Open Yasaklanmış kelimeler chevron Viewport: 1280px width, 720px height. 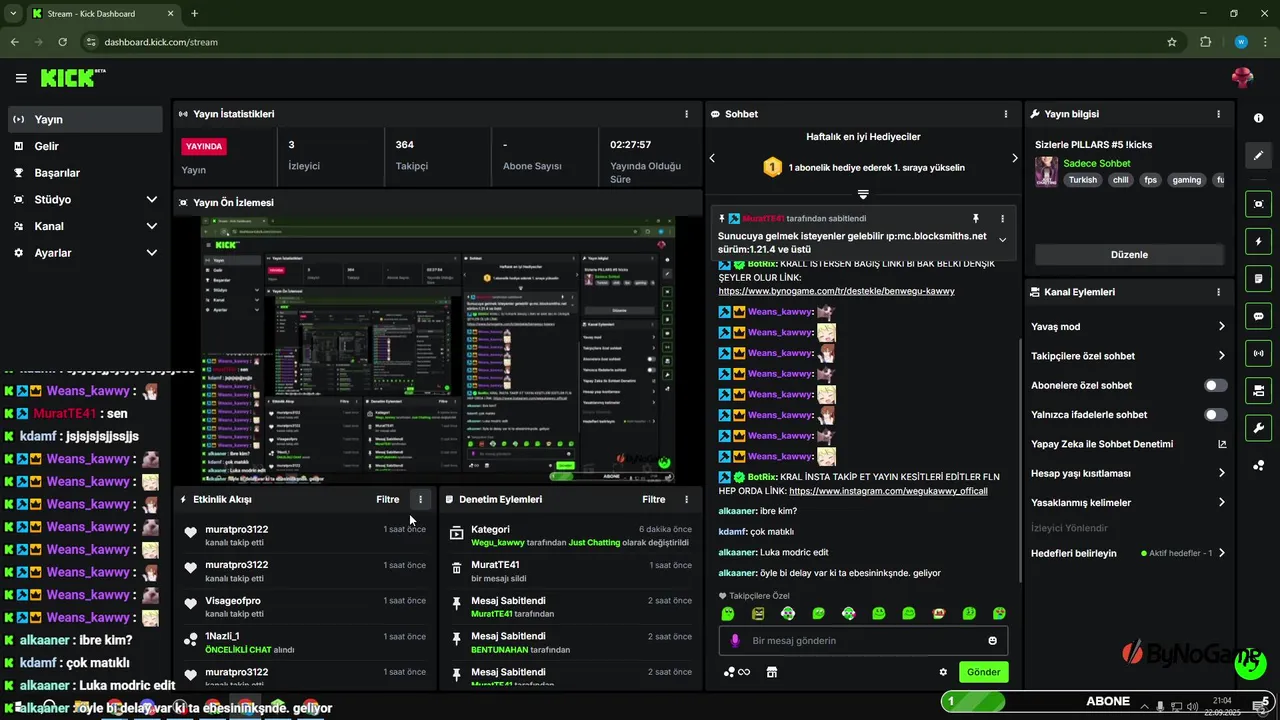pyautogui.click(x=1221, y=502)
